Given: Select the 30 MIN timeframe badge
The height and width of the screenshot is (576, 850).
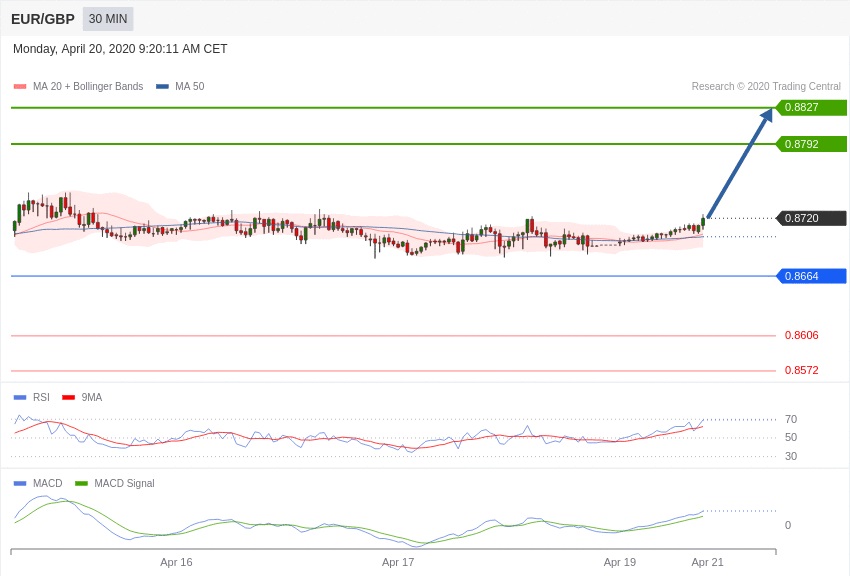Looking at the screenshot, I should [x=108, y=19].
